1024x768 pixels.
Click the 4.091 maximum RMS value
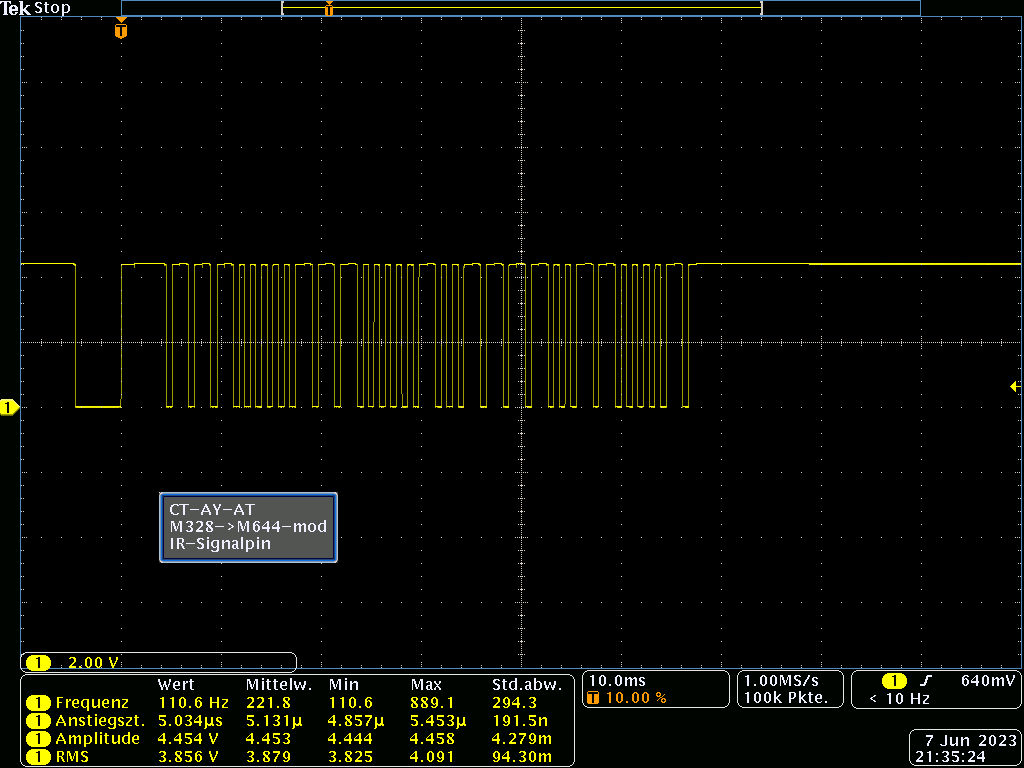pyautogui.click(x=434, y=757)
